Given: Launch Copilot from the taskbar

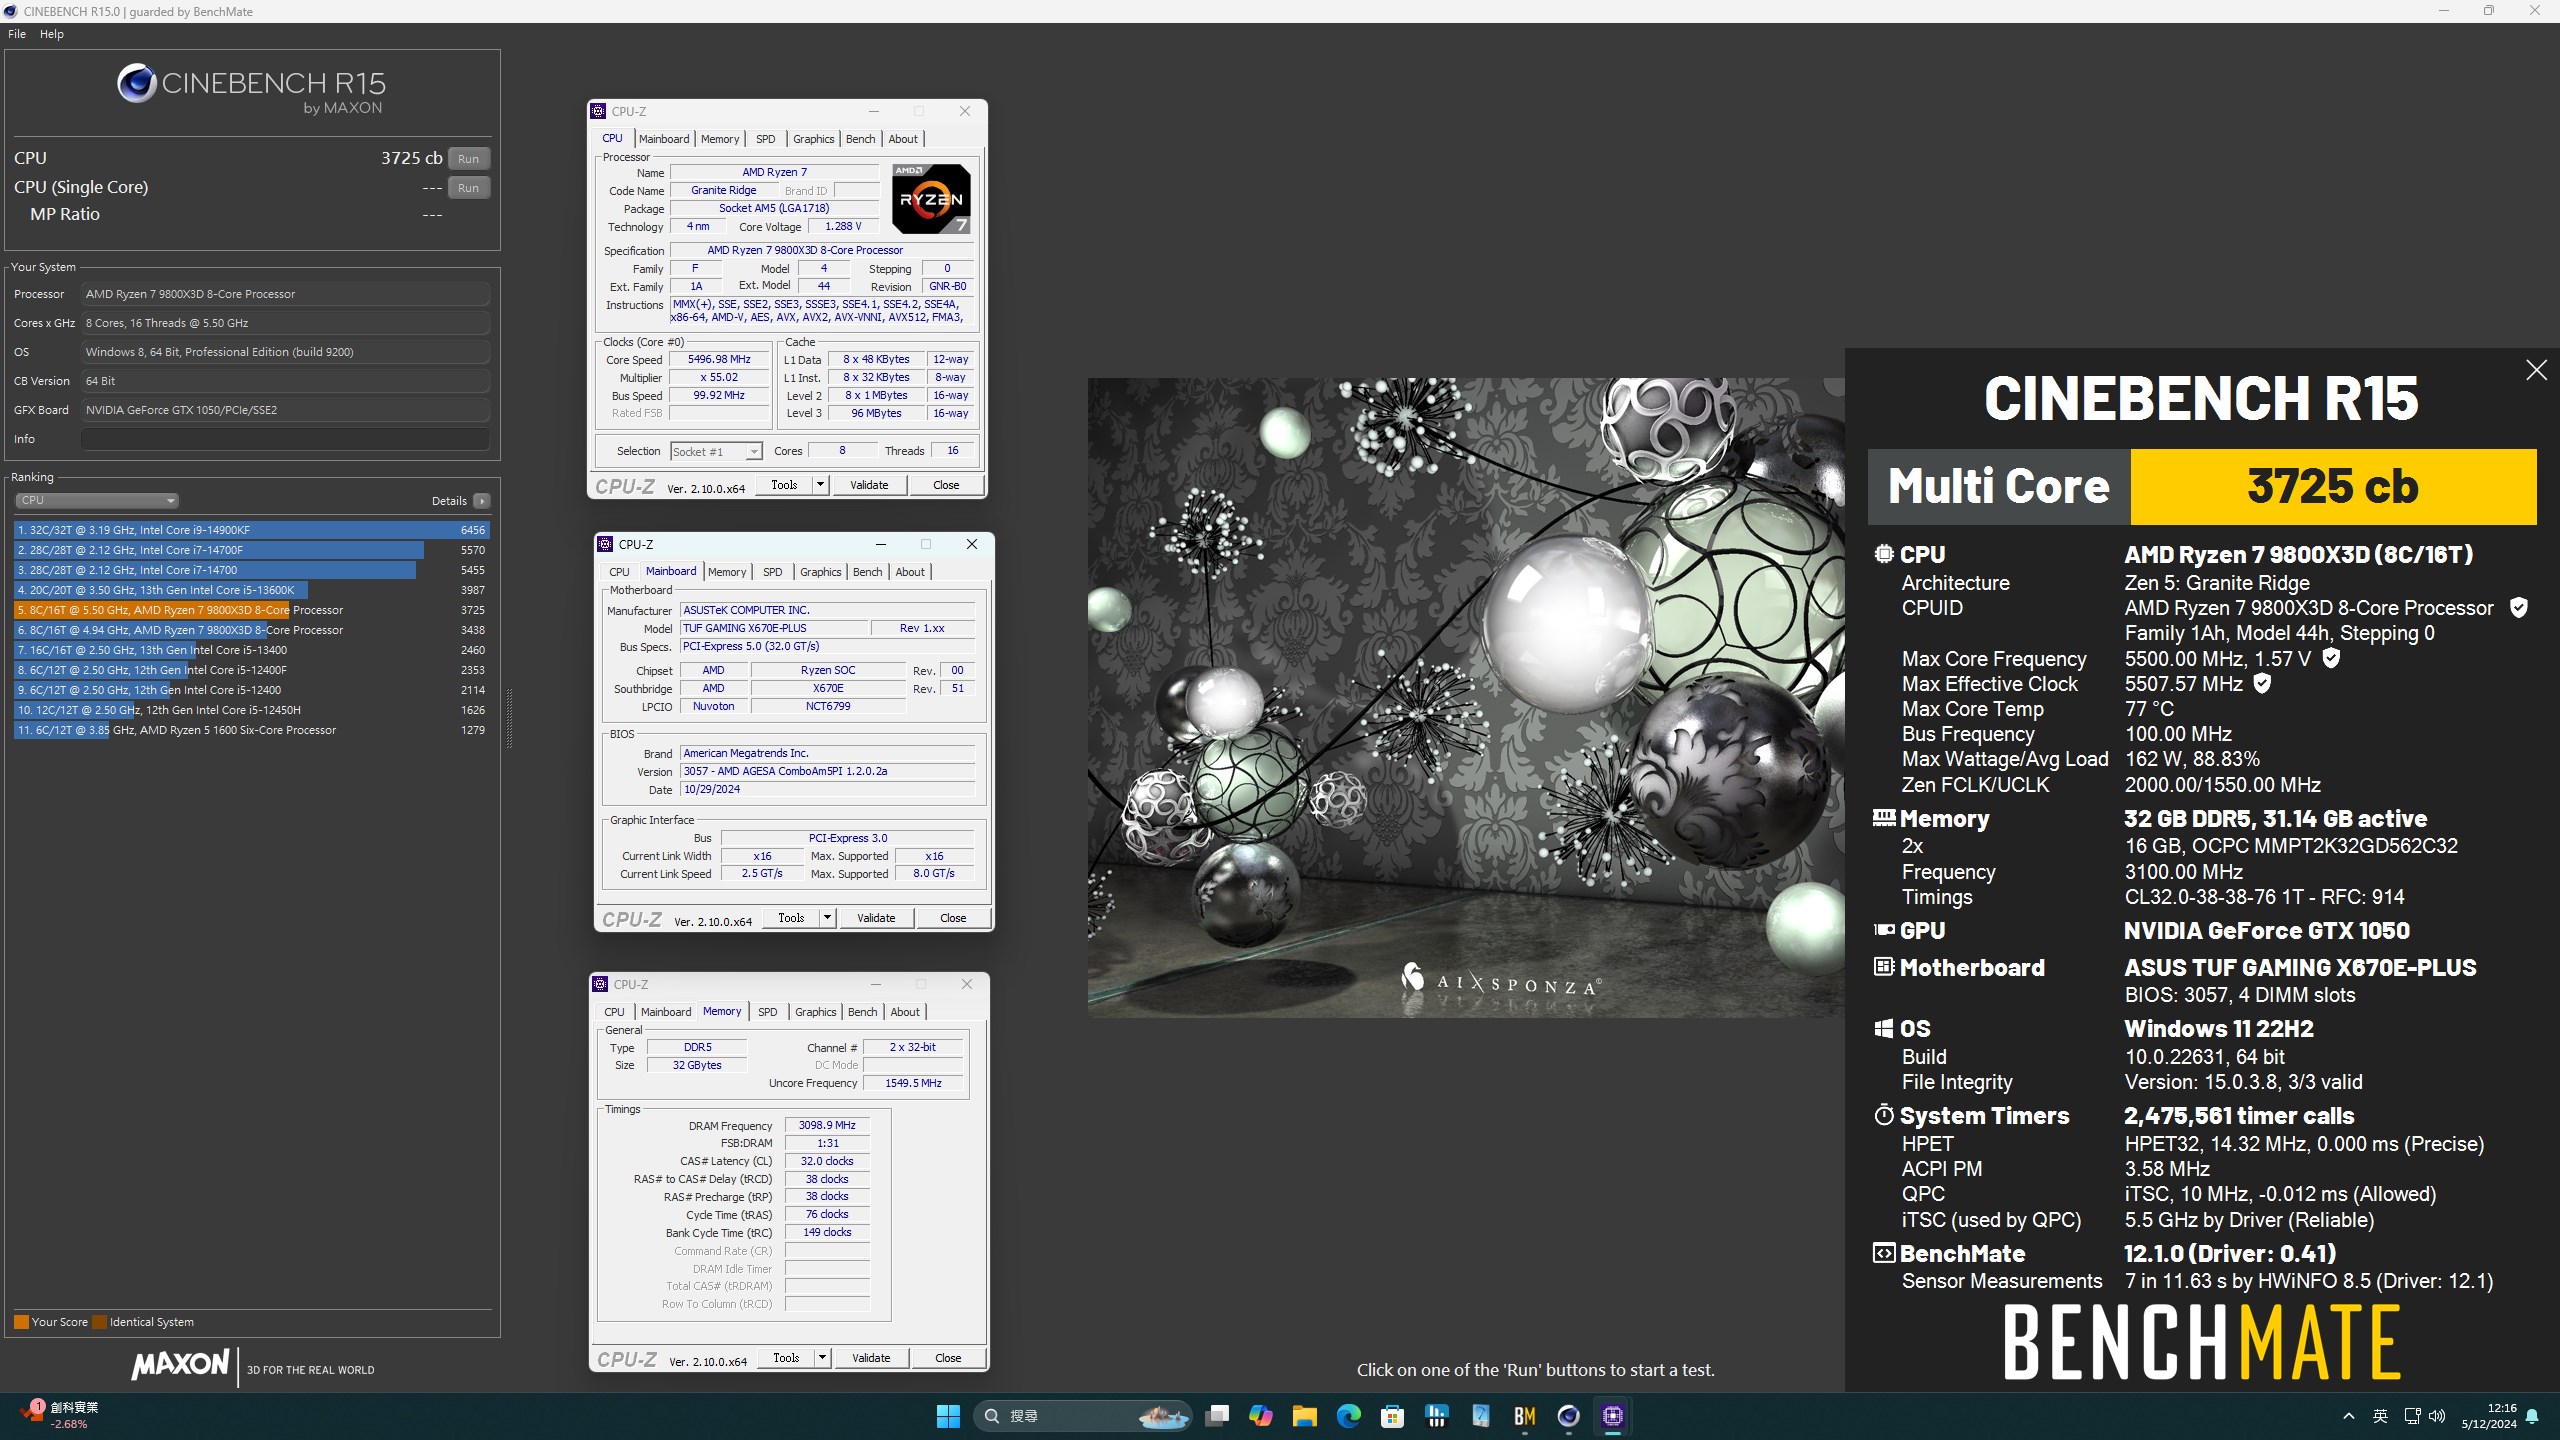Looking at the screenshot, I should pos(1260,1416).
